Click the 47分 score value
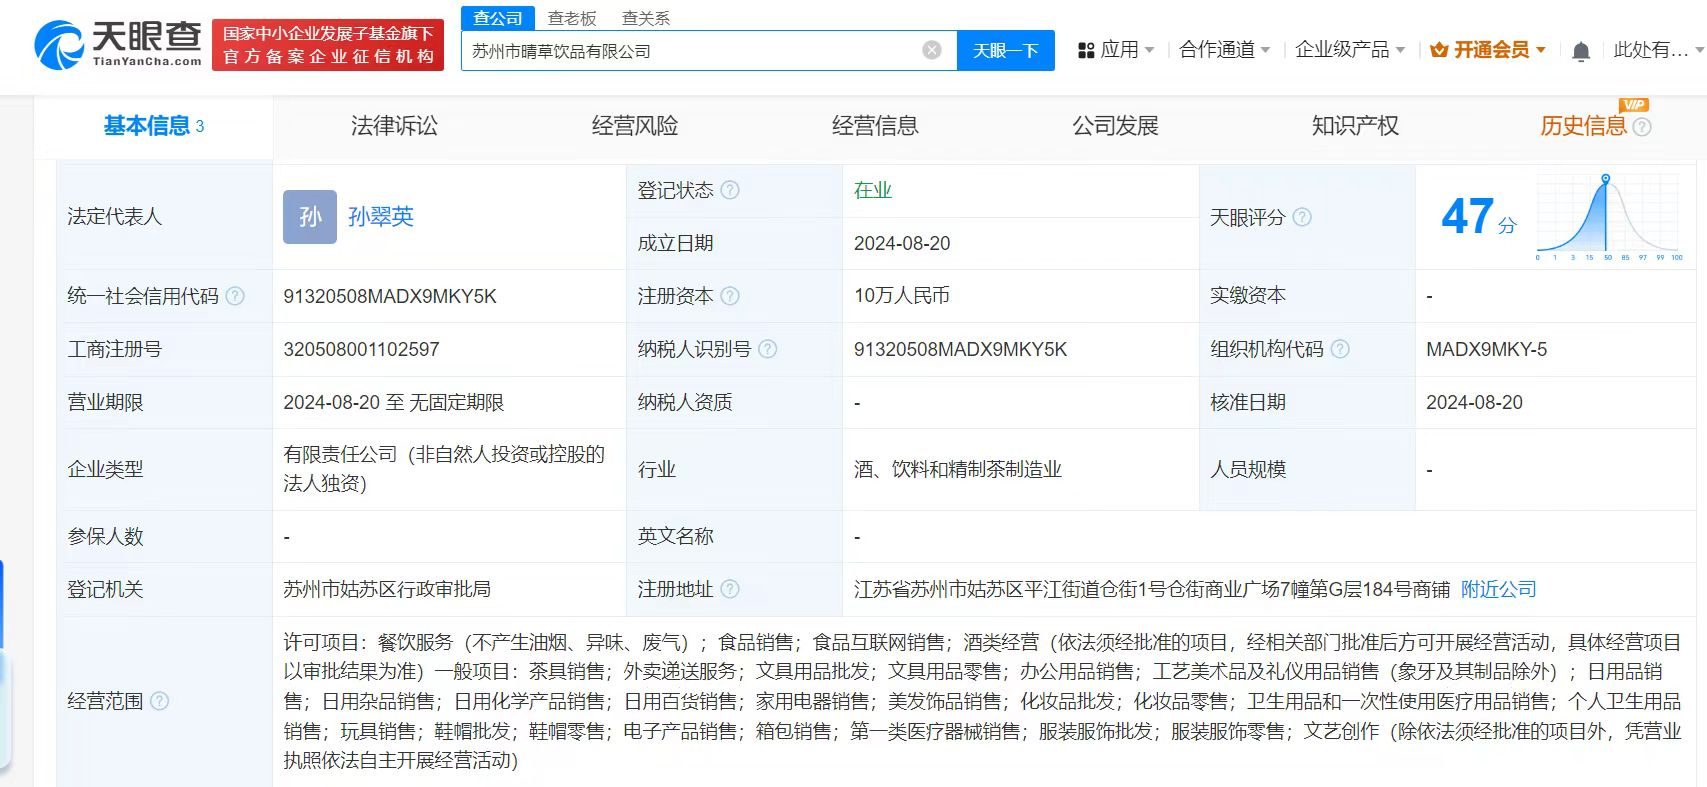1707x787 pixels. point(1479,217)
